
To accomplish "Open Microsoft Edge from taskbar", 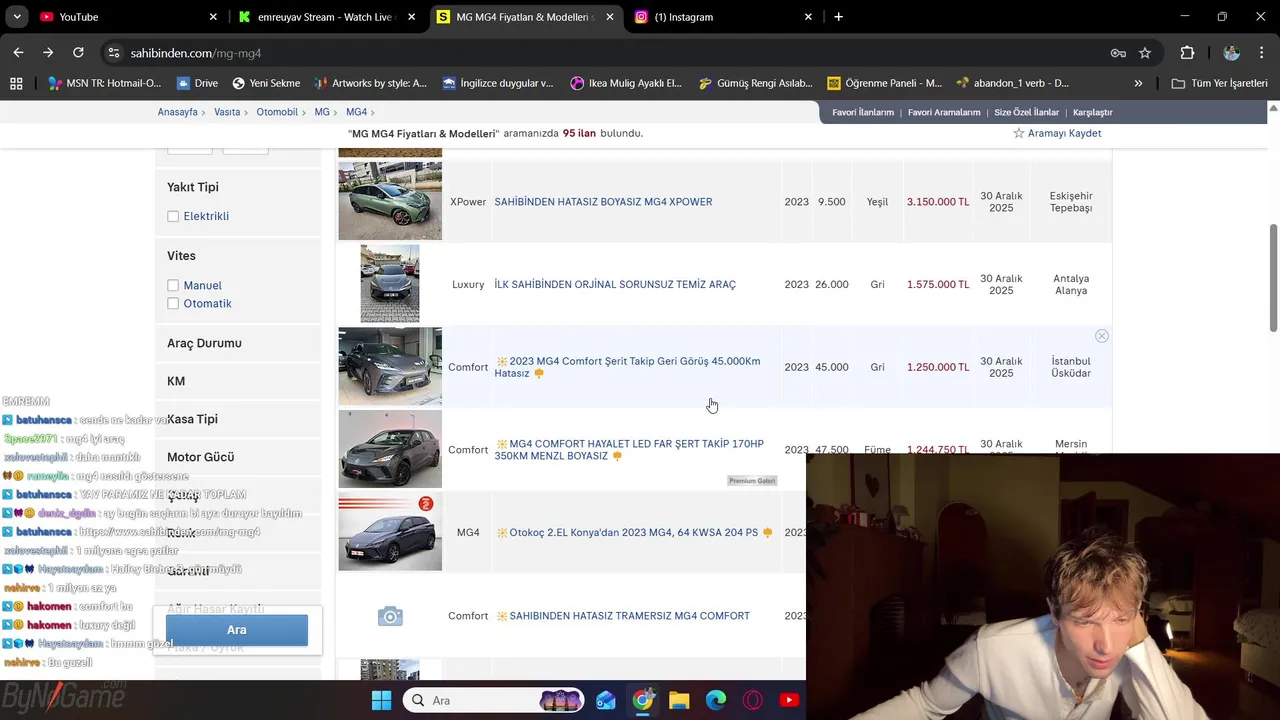I will point(716,700).
